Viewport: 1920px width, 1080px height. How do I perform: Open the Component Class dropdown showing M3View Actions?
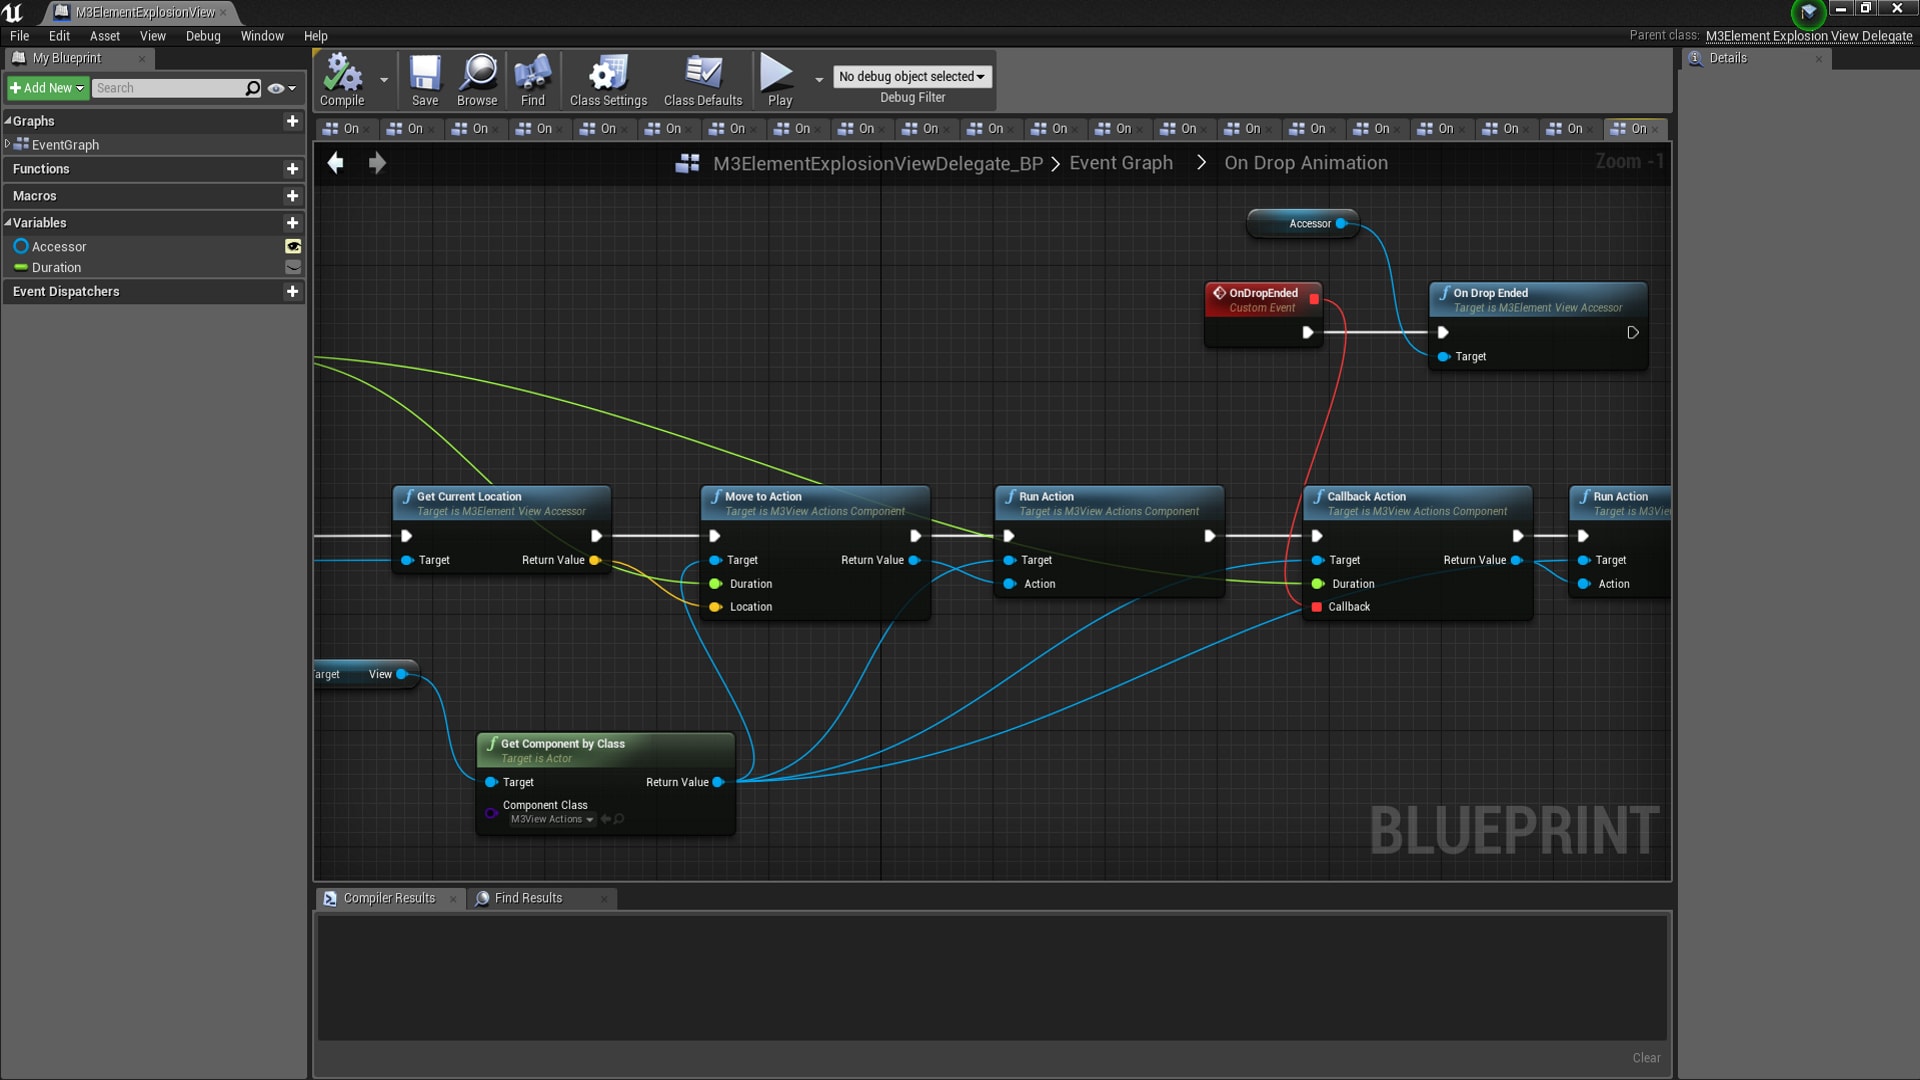(550, 818)
